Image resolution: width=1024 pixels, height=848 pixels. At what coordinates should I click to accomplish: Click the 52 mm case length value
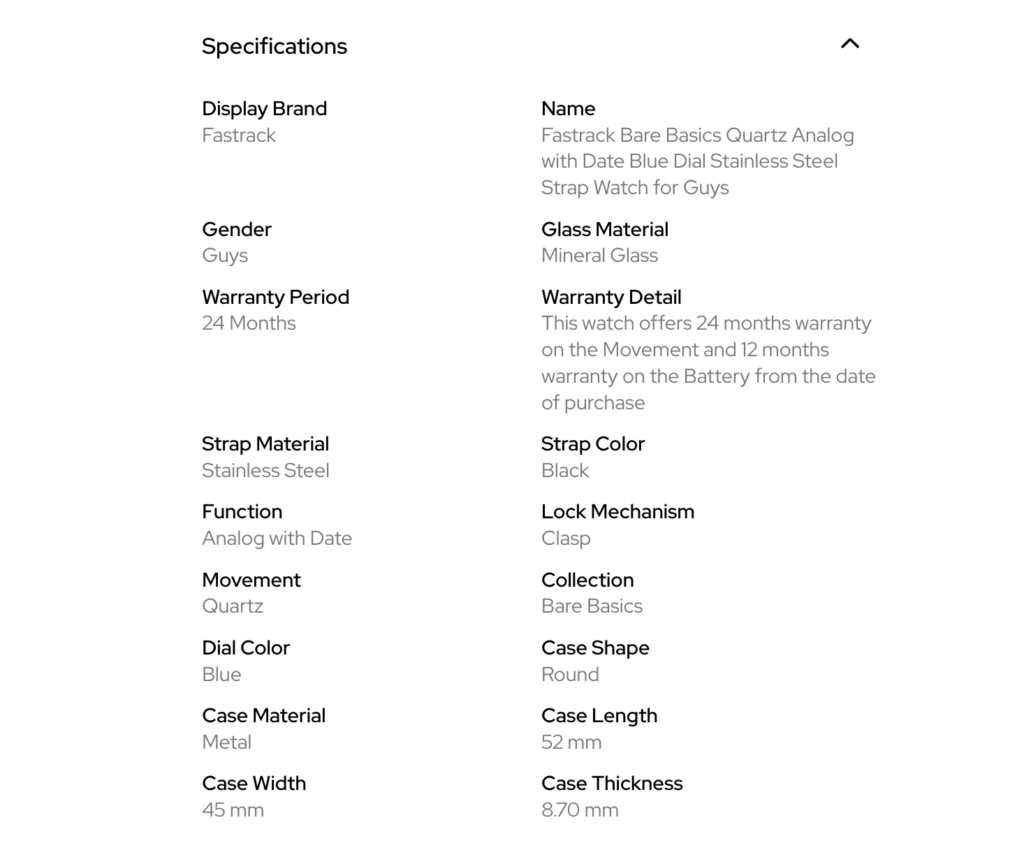point(571,742)
